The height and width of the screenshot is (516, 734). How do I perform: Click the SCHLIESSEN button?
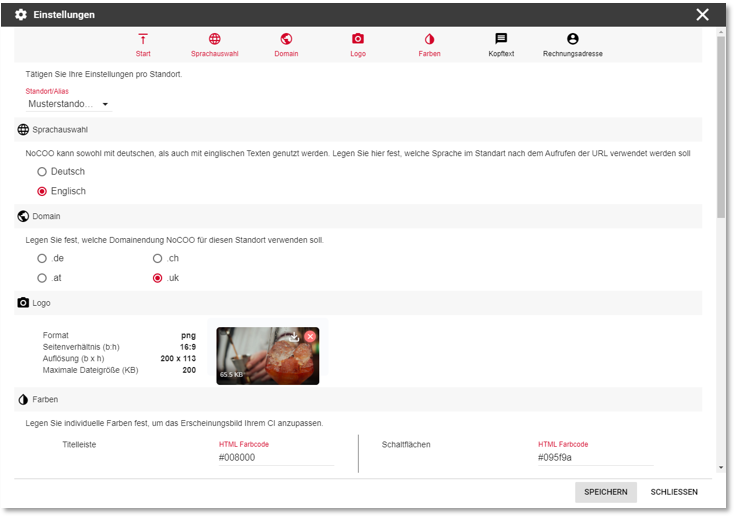click(x=674, y=492)
